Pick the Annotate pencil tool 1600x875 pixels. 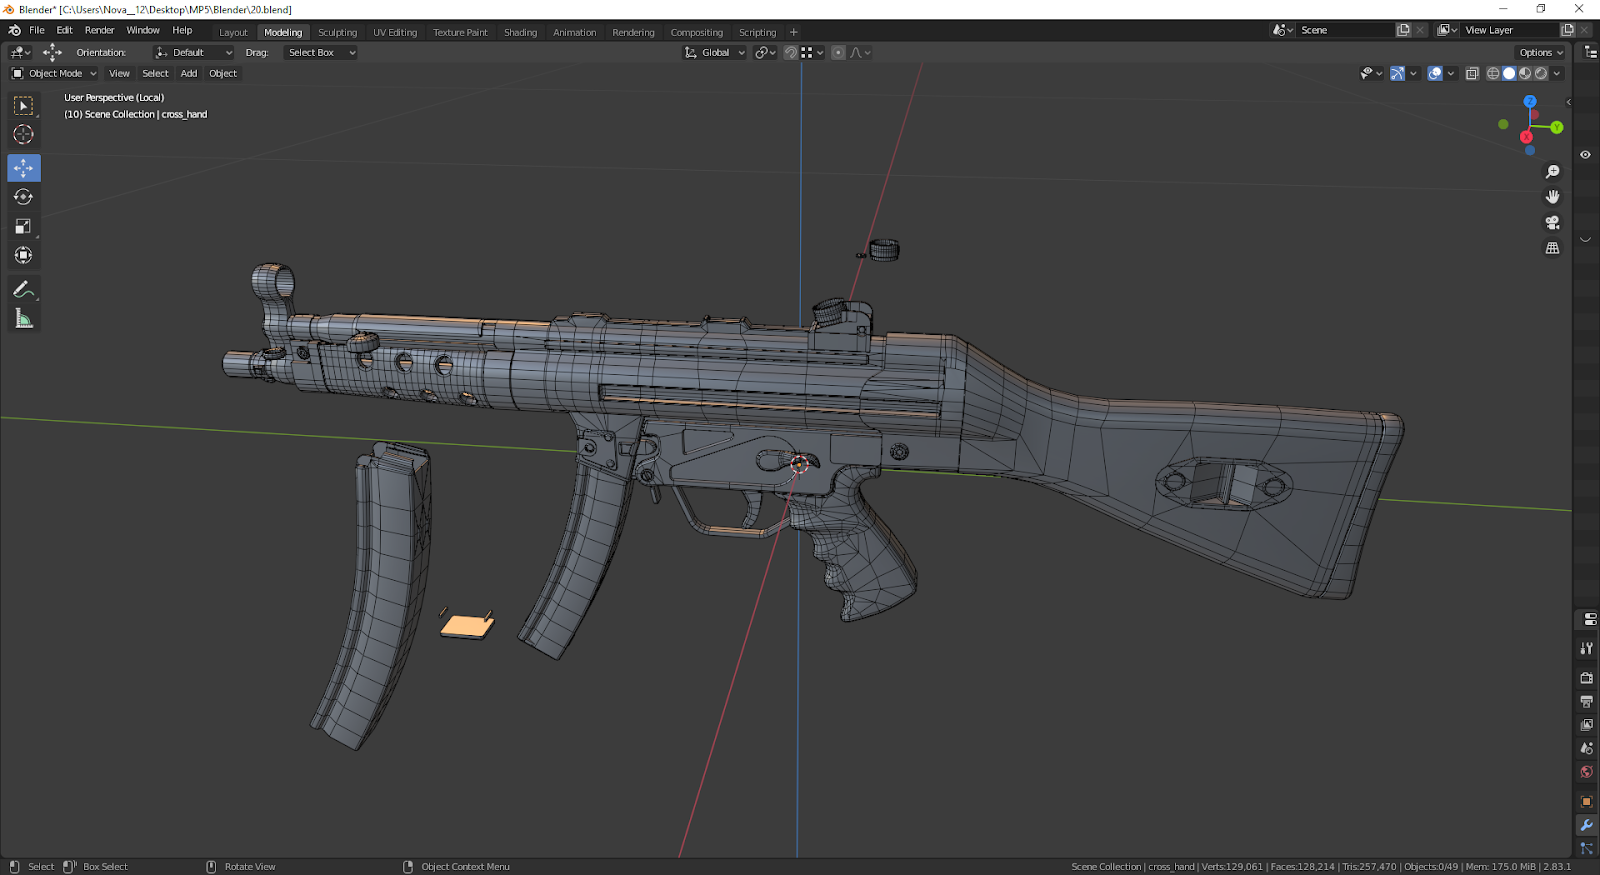coord(23,290)
